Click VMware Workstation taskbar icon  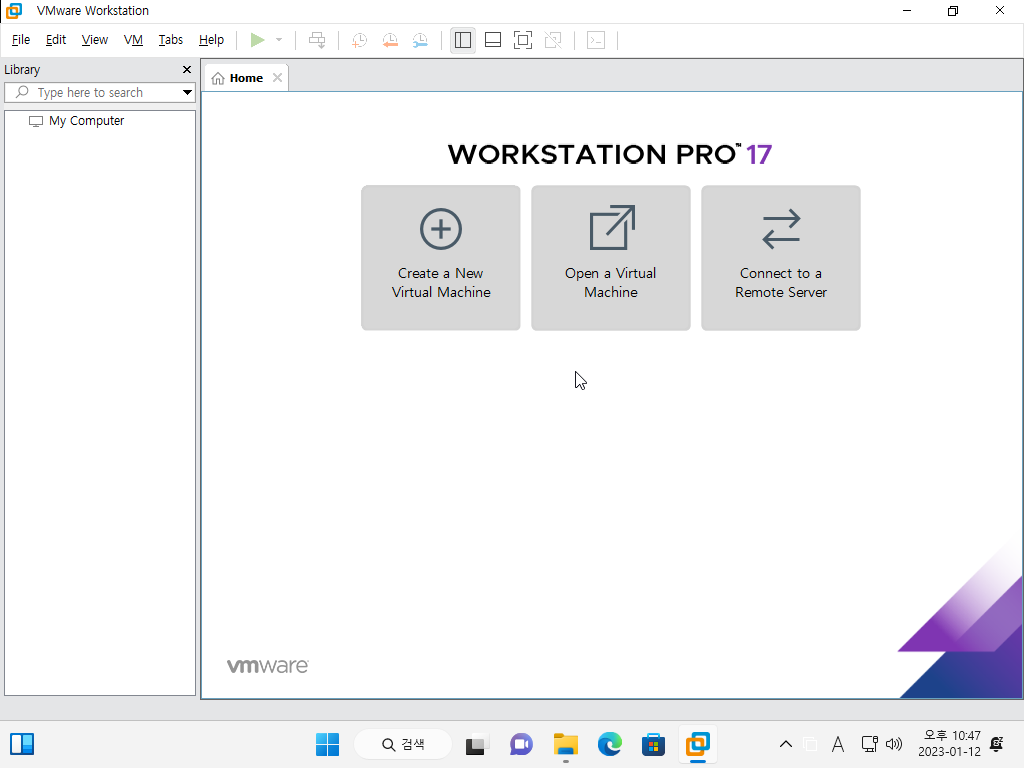697,744
